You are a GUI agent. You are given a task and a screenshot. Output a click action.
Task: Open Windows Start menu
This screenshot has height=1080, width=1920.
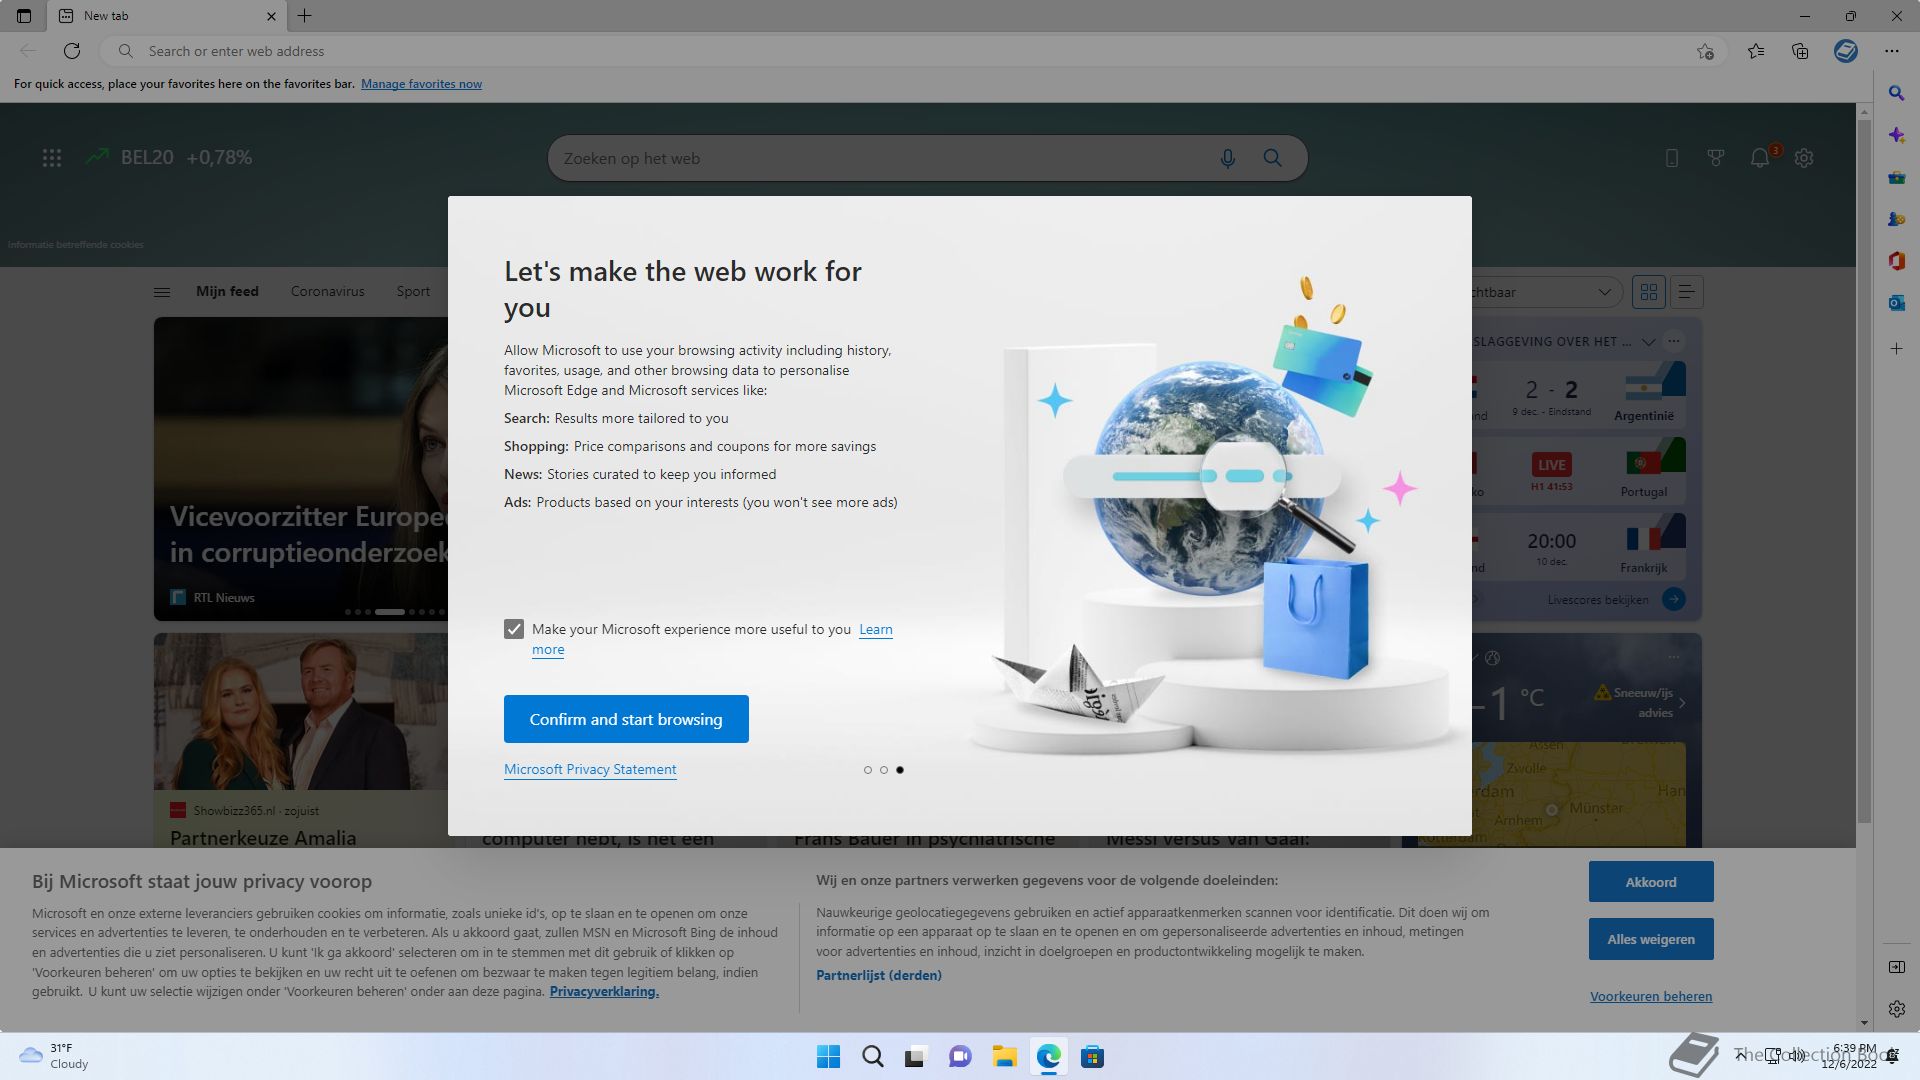[828, 1056]
